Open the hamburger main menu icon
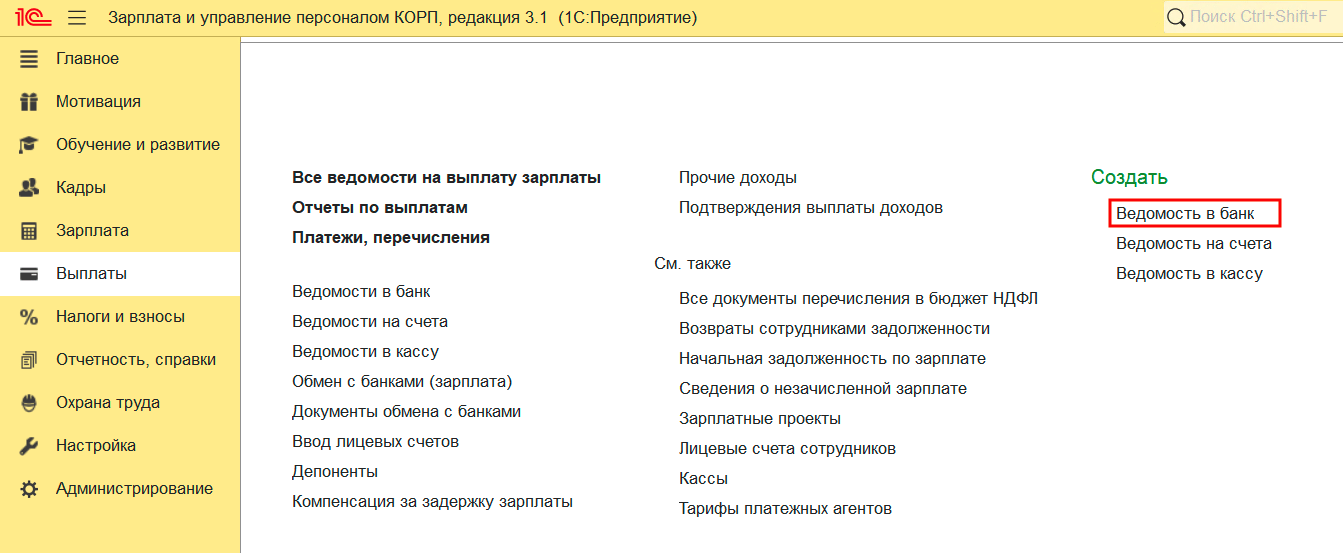 pyautogui.click(x=76, y=18)
